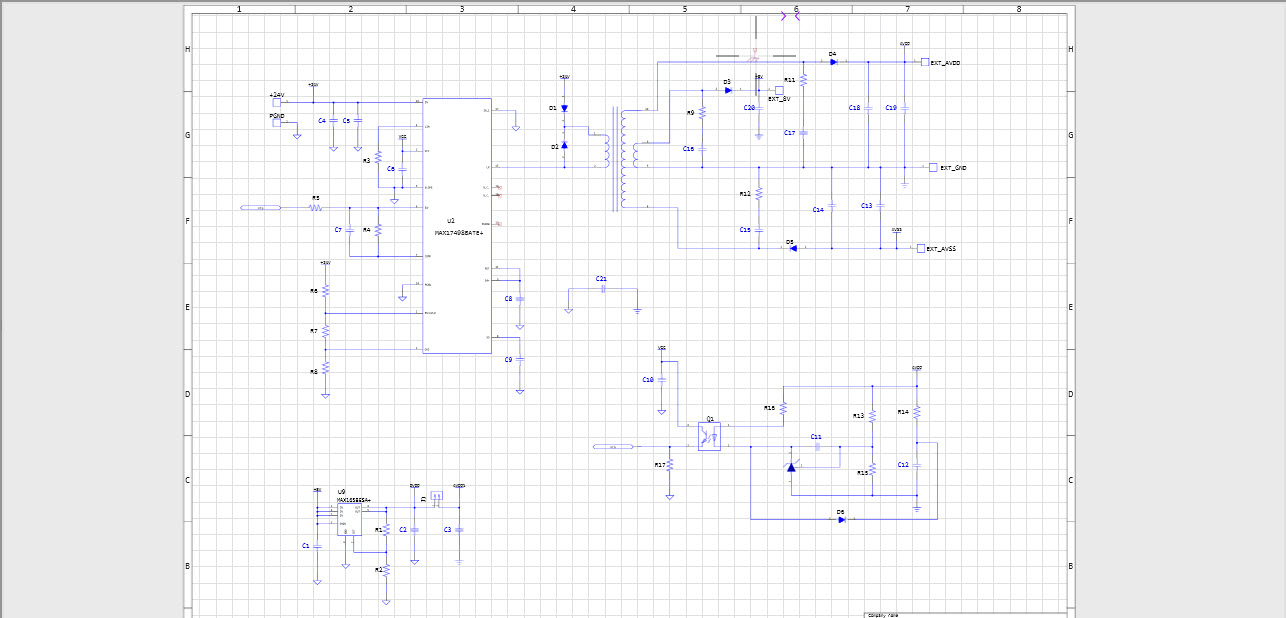1286x618 pixels.
Task: Select resistor R11 symbol
Action: 803,79
